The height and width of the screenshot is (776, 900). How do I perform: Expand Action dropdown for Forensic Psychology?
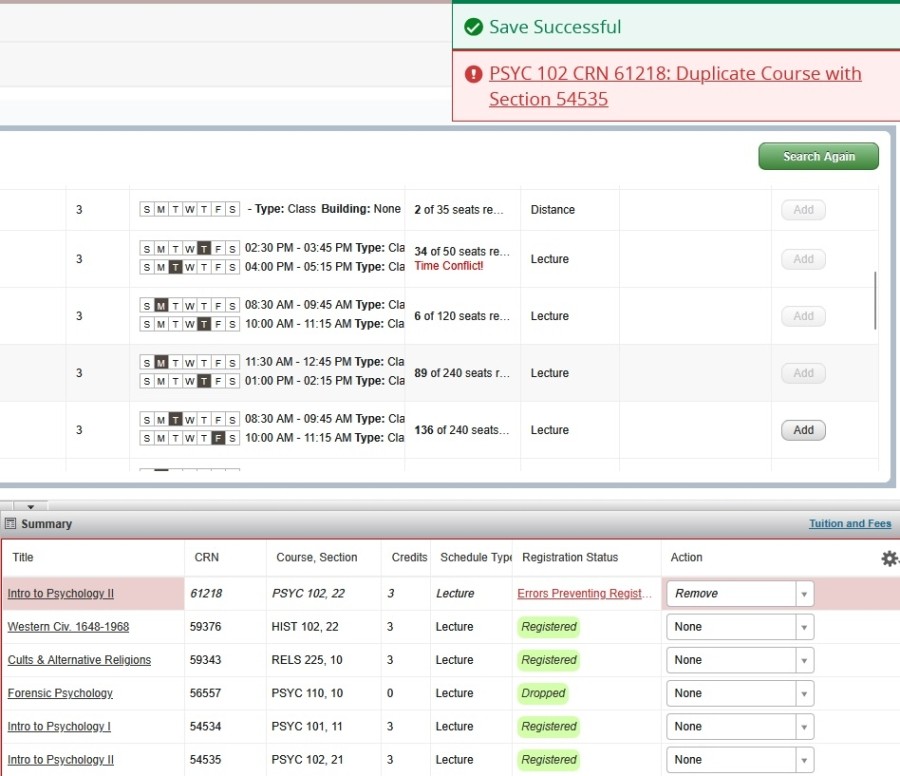pos(803,693)
